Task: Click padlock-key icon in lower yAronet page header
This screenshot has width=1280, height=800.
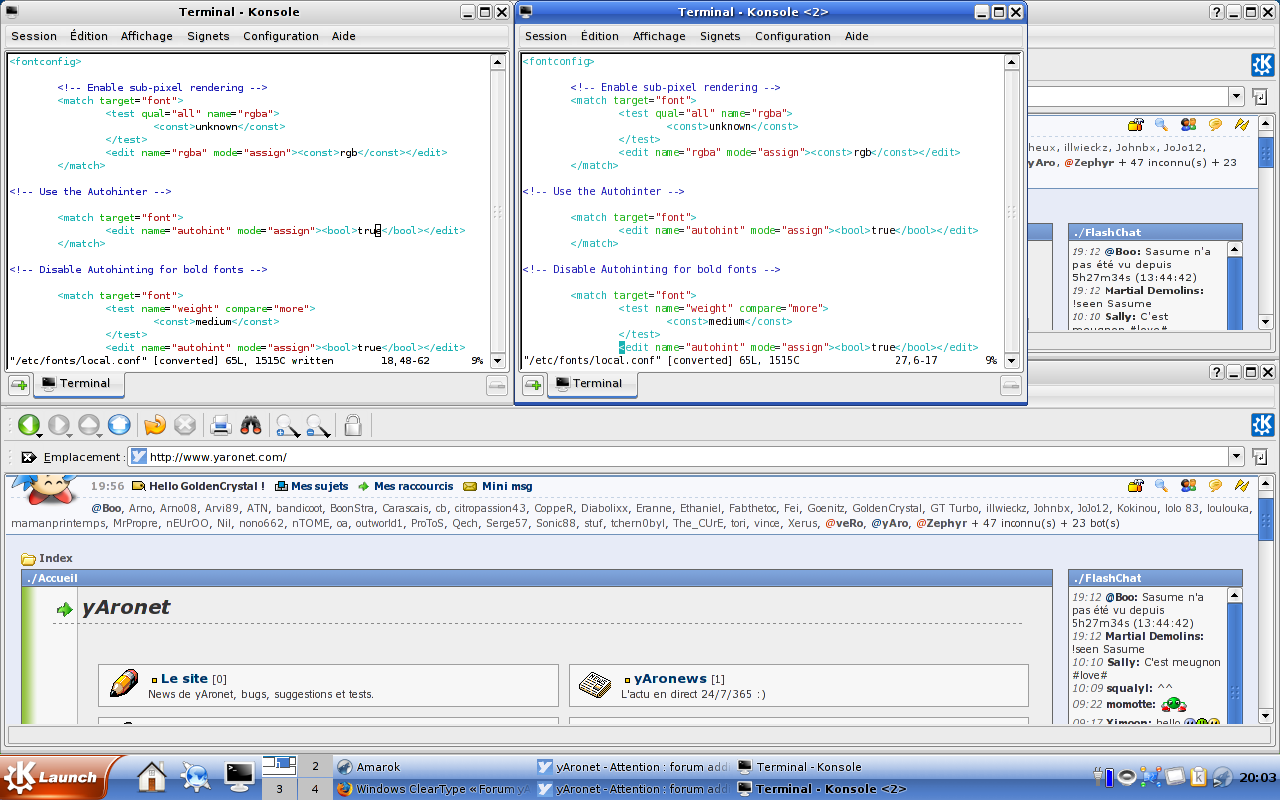Action: (x=1135, y=486)
